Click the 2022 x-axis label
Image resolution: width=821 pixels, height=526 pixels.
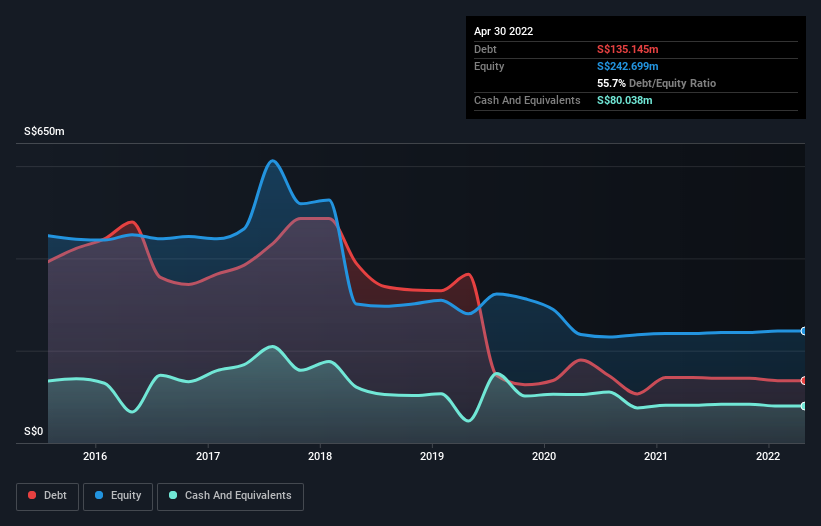point(768,456)
